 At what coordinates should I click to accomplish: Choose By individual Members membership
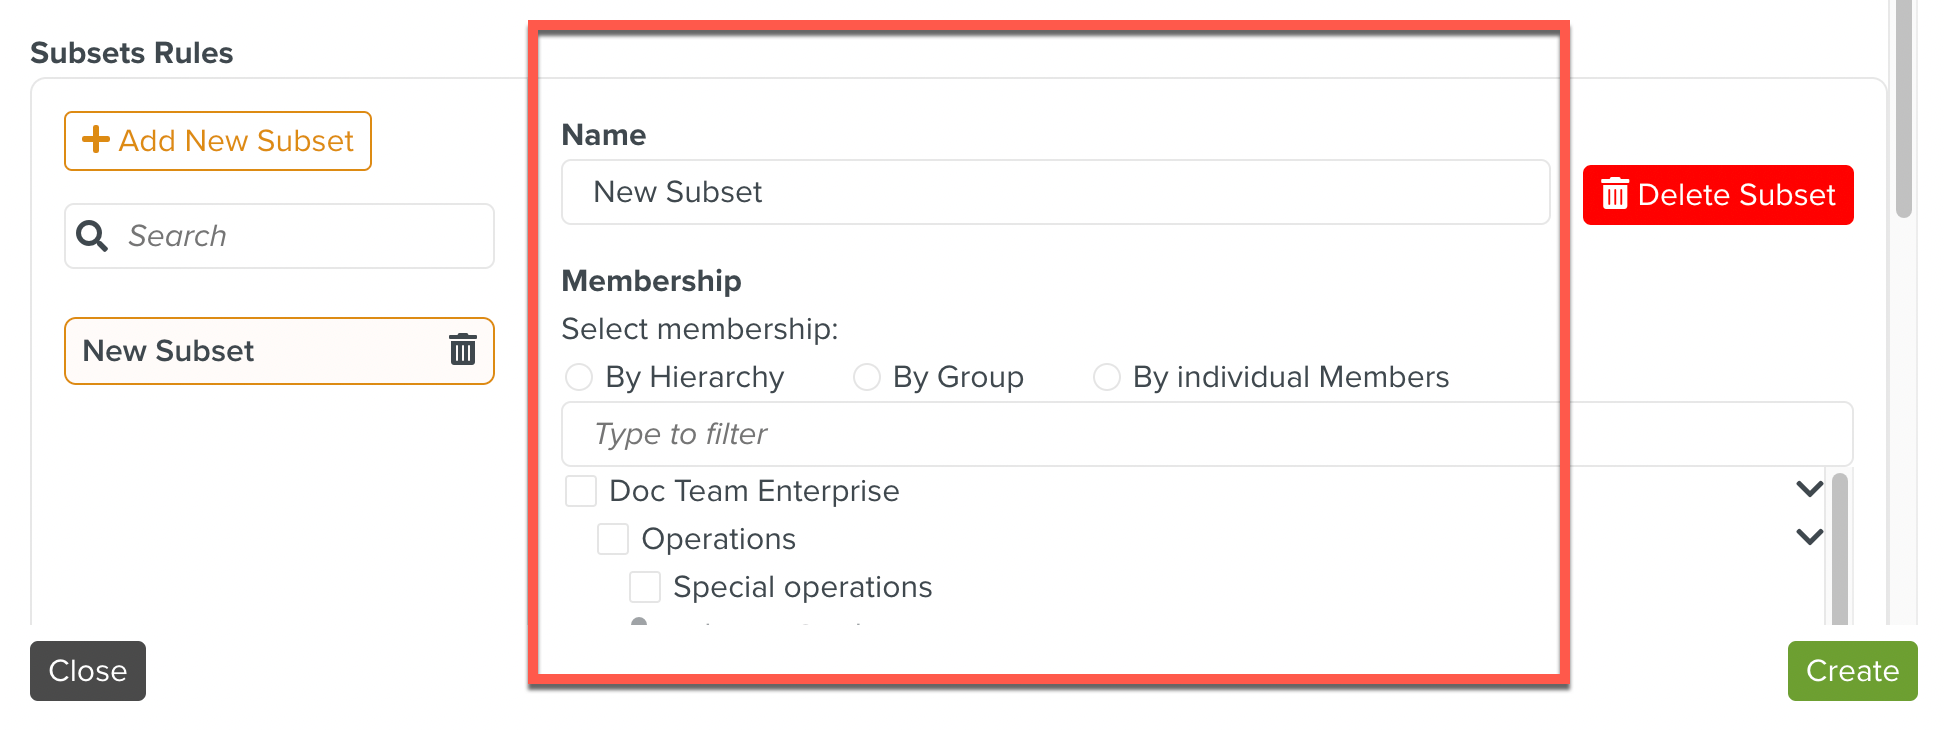1106,377
